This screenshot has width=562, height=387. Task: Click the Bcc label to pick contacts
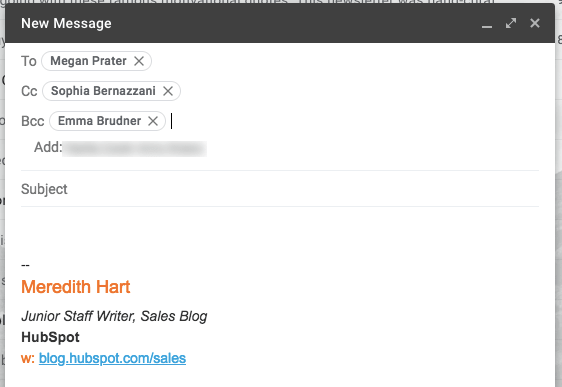[x=33, y=121]
